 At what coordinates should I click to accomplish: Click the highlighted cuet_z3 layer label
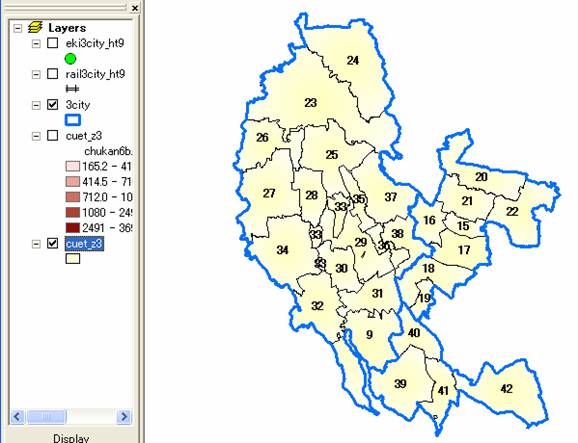click(x=84, y=244)
